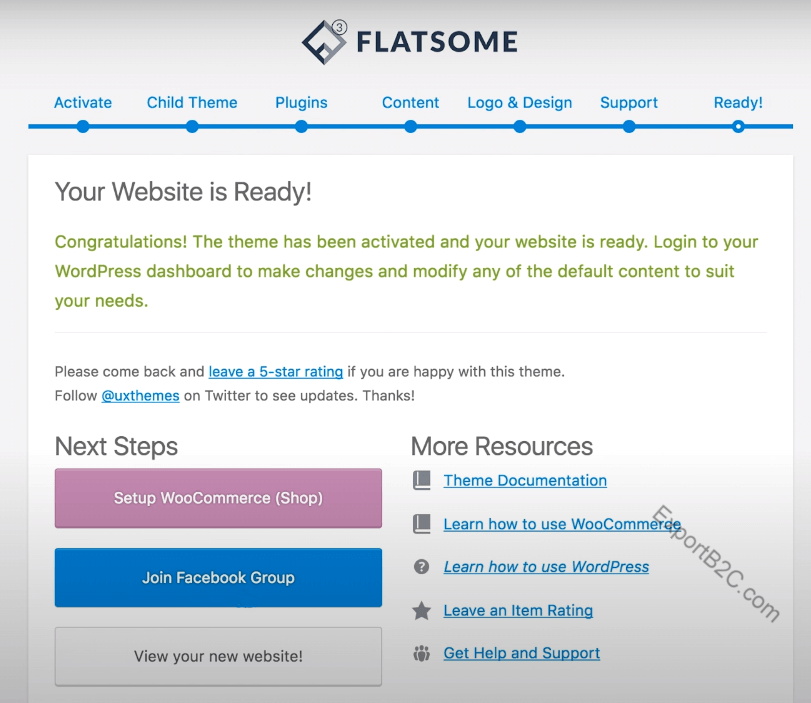Go to the Activate step
Image resolution: width=811 pixels, height=703 pixels.
tap(83, 103)
